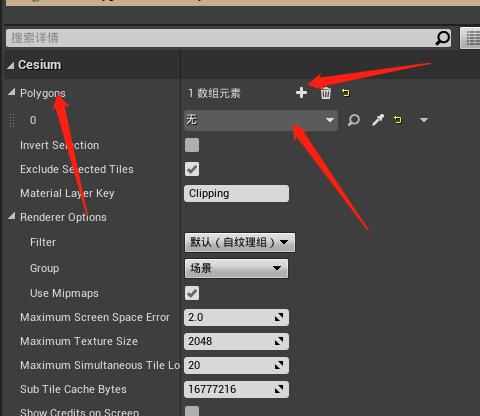The width and height of the screenshot is (480, 416).
Task: Edit Maximum Simultaneous Tile Loads value
Action: [x=236, y=365]
